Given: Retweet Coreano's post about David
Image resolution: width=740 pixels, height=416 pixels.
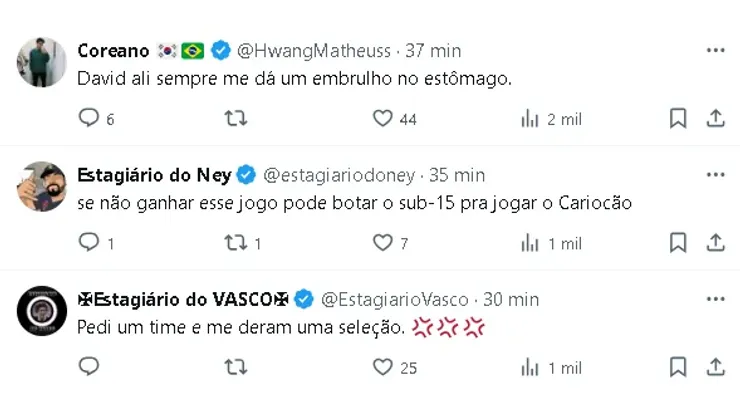Looking at the screenshot, I should [x=235, y=118].
